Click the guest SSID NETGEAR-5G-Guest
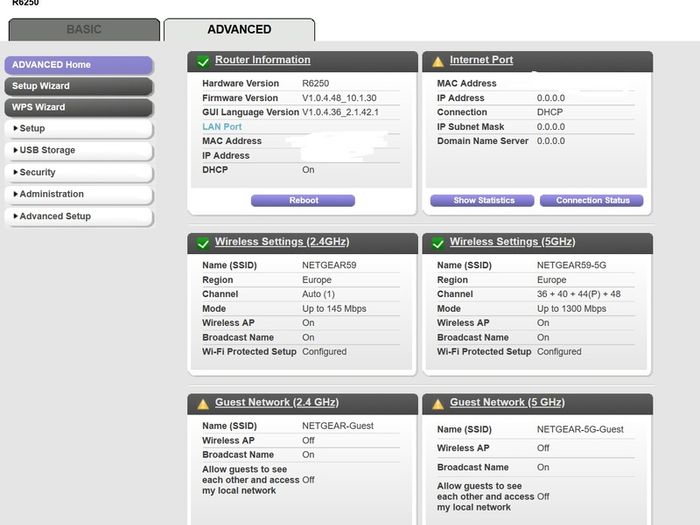The image size is (700, 525). 580,429
